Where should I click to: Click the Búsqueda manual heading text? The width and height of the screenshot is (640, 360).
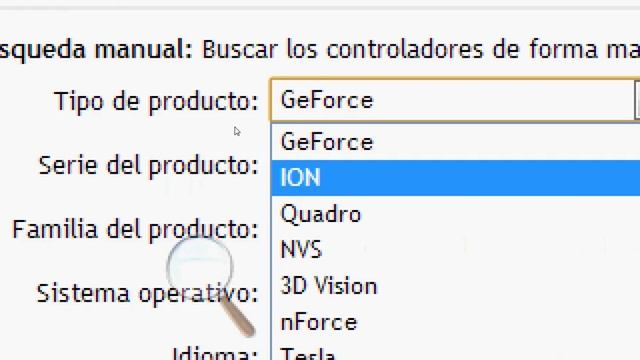[x=96, y=49]
